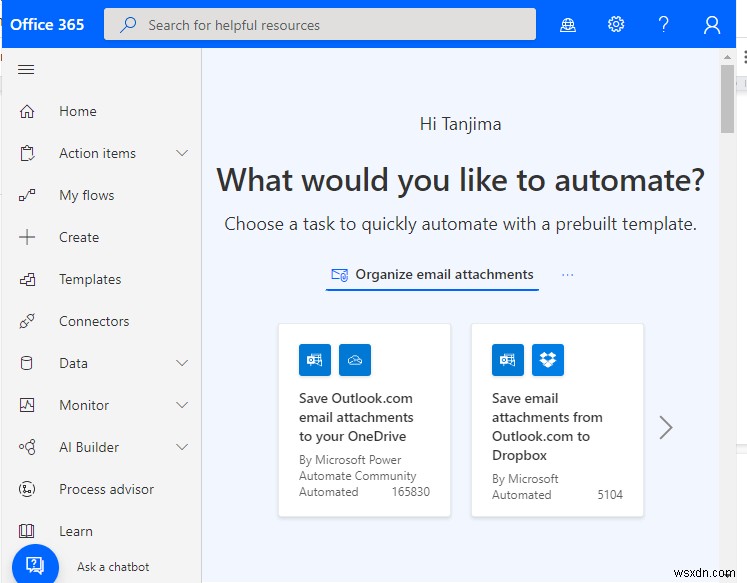The image size is (747, 583).
Task: Open the Help question mark icon
Action: pyautogui.click(x=664, y=24)
